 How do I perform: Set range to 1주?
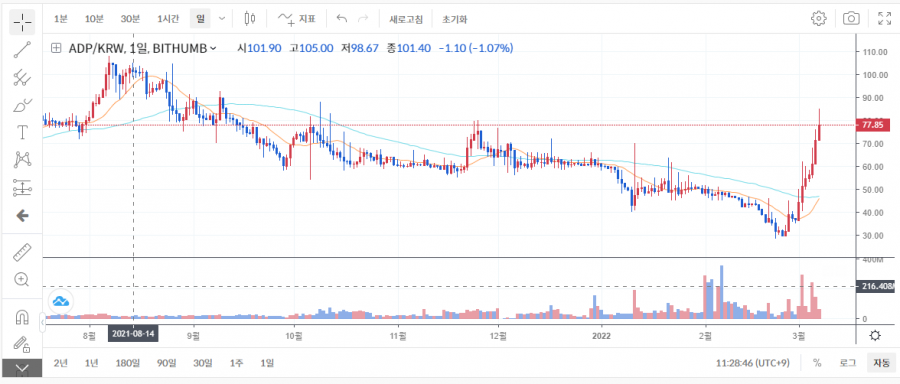click(x=236, y=363)
